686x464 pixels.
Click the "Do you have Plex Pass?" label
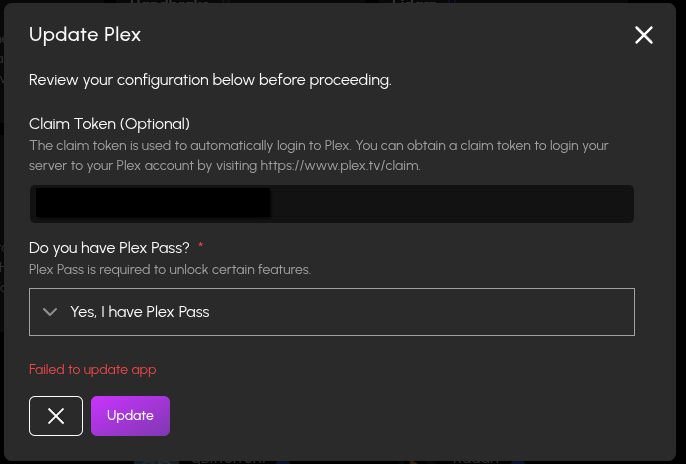pos(109,247)
